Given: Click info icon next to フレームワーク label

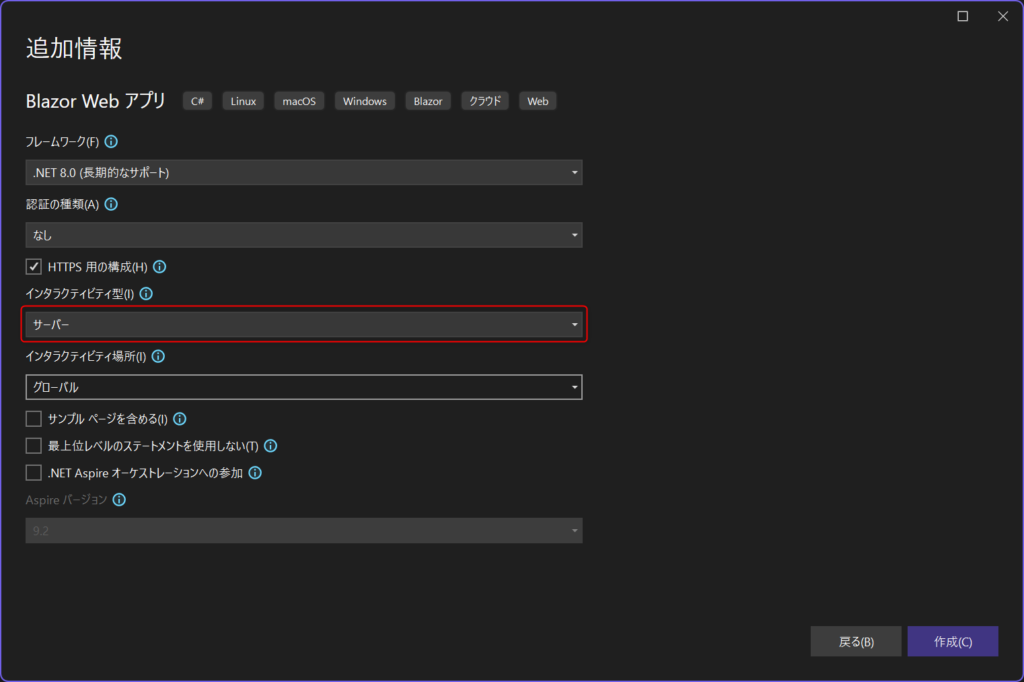Looking at the screenshot, I should coord(111,142).
